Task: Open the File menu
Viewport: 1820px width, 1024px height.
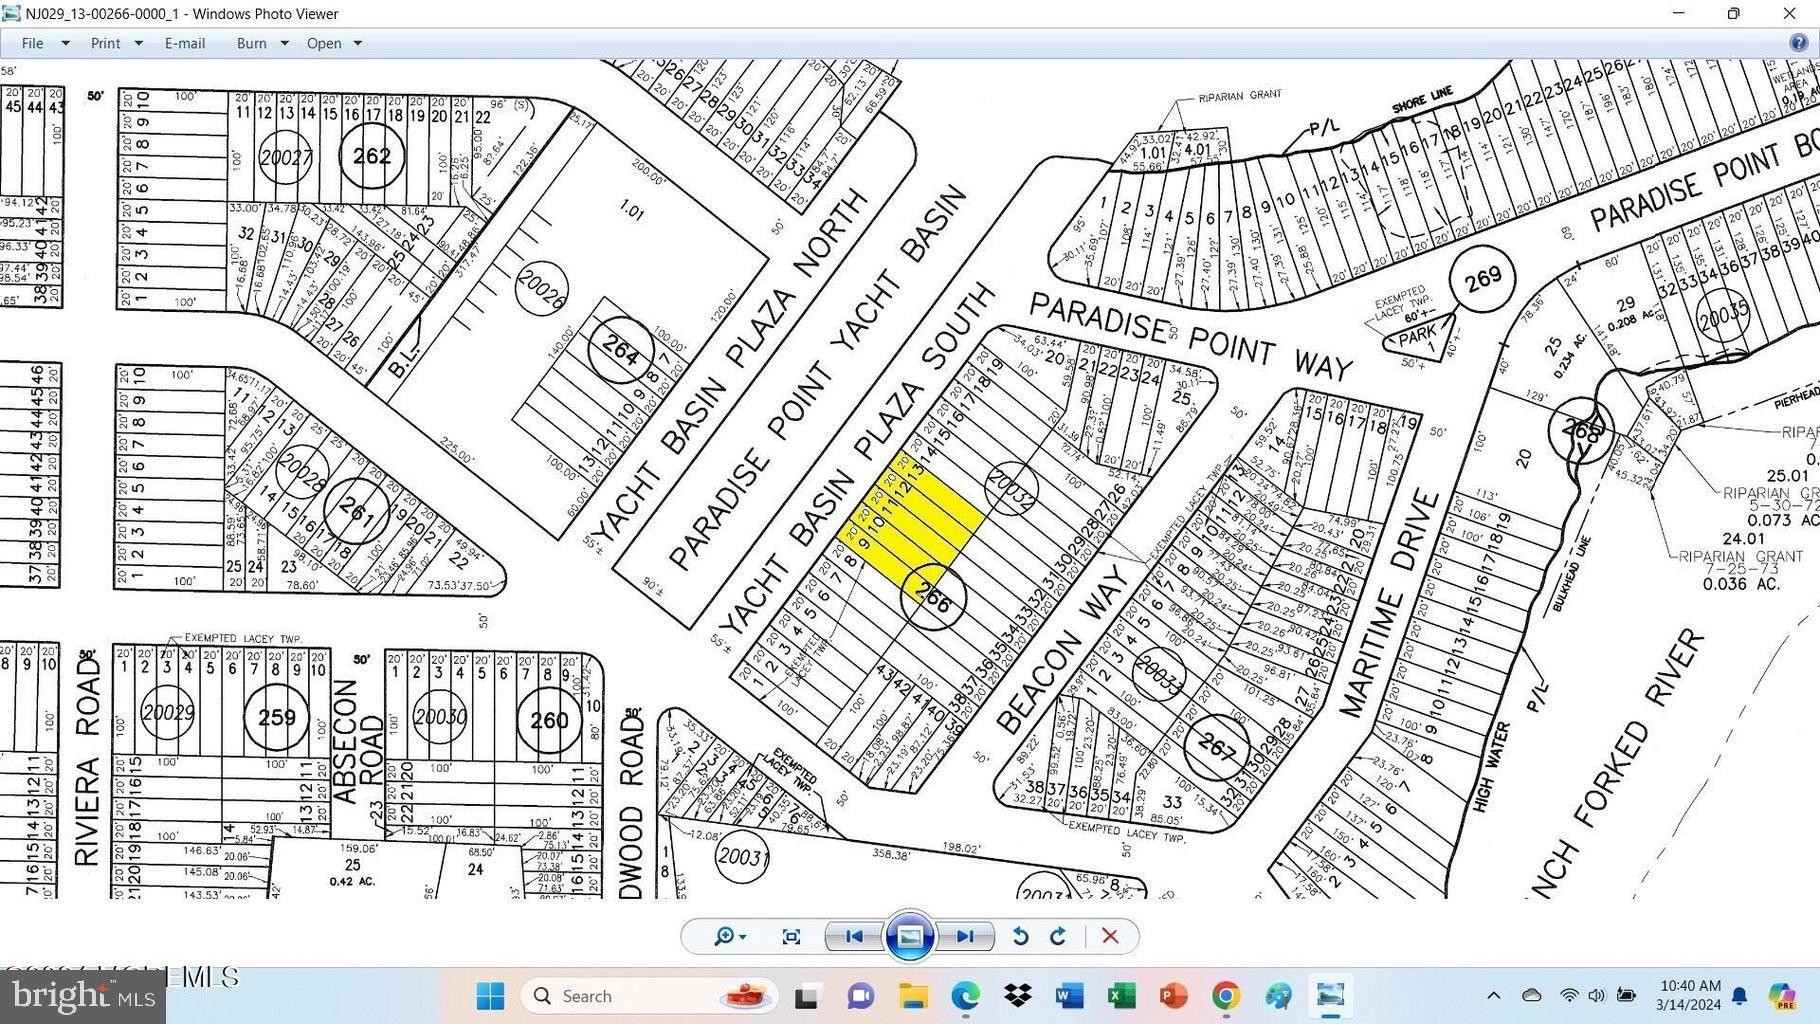Action: point(33,43)
